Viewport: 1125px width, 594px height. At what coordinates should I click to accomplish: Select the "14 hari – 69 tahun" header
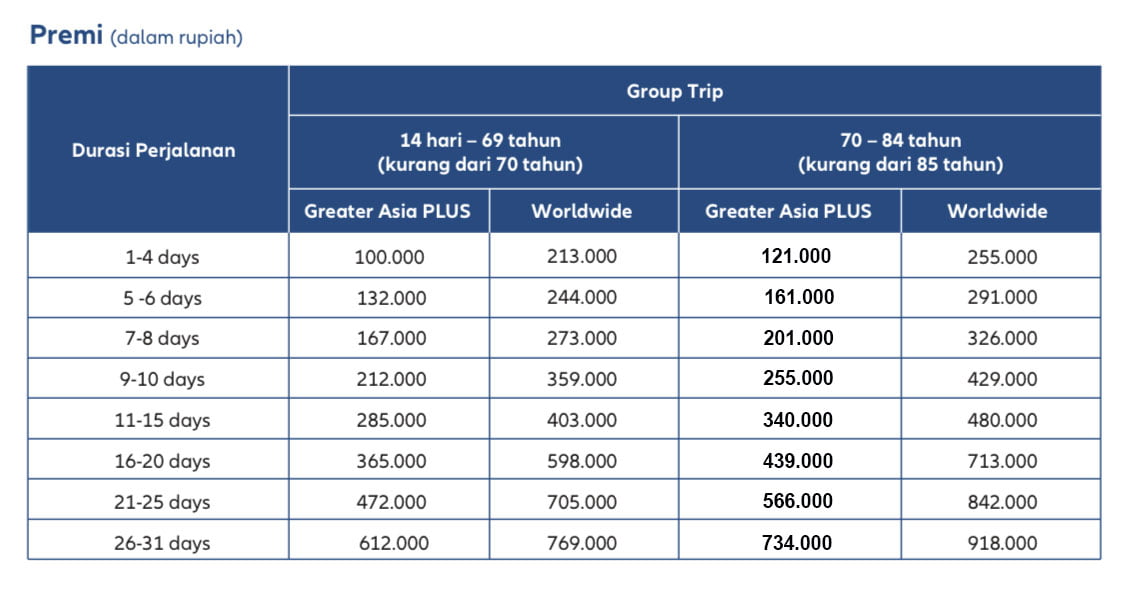(x=480, y=140)
